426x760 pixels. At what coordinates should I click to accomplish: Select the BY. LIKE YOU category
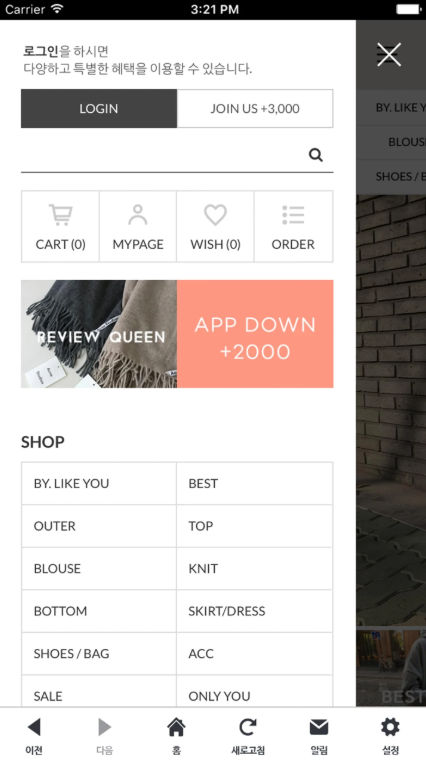pos(99,484)
